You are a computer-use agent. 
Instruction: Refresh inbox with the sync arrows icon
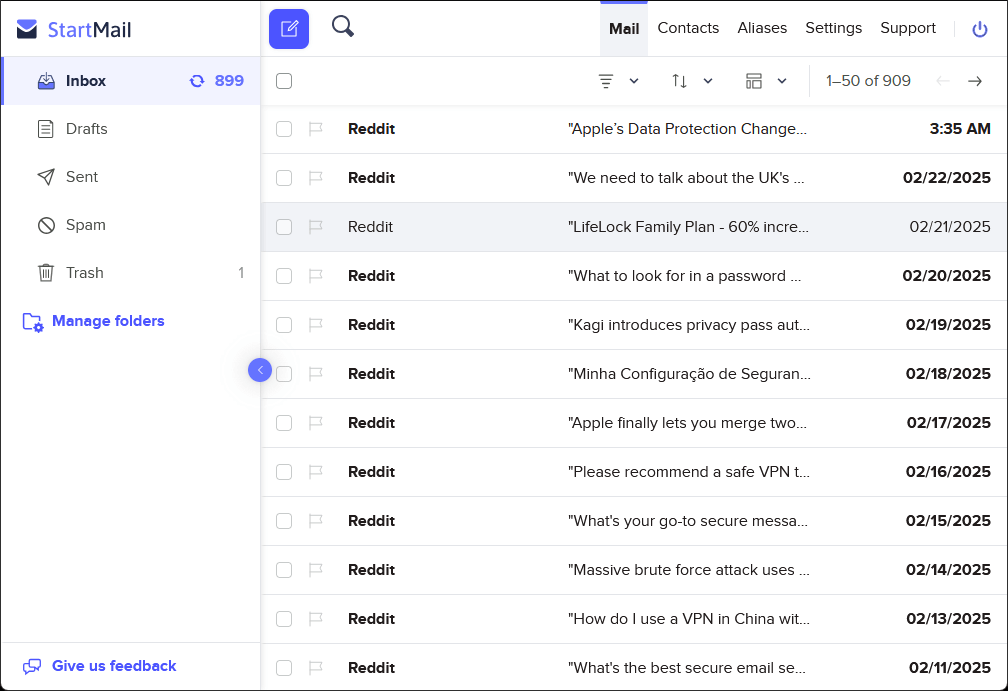click(197, 81)
